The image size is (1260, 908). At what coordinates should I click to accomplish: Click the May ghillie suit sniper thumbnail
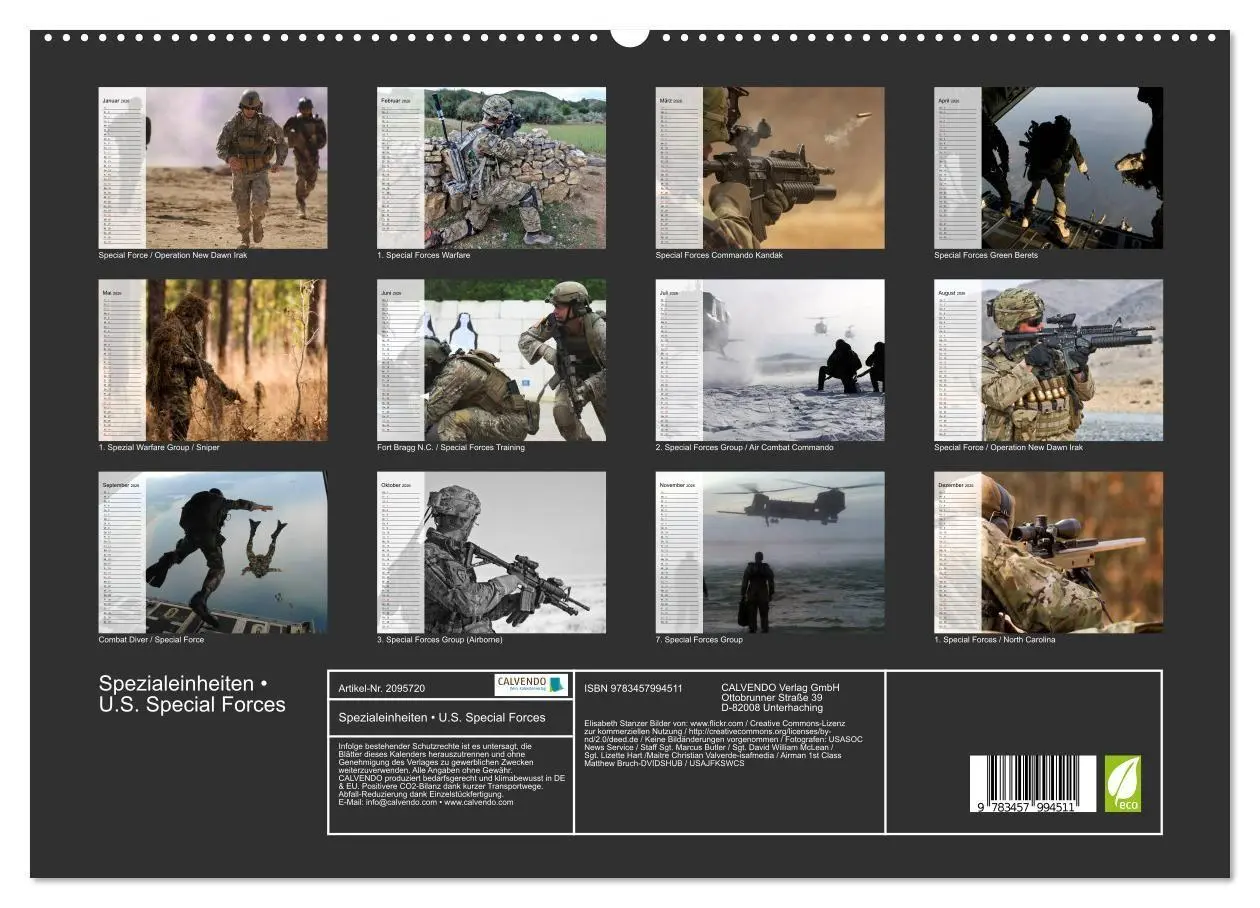[x=213, y=360]
